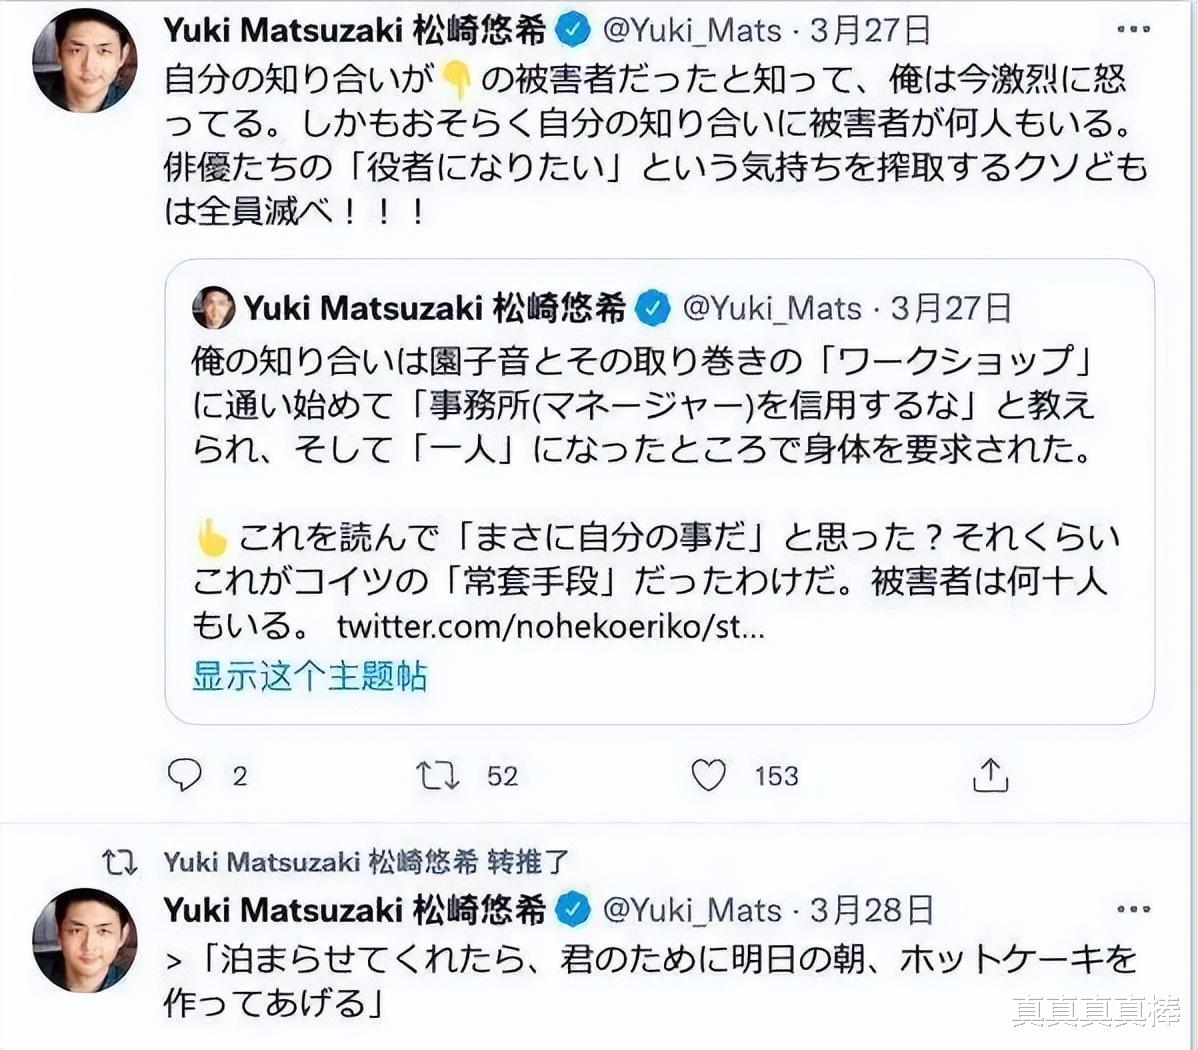This screenshot has width=1198, height=1050.
Task: Click the verified badge in the quoted tweet
Action: [653, 308]
